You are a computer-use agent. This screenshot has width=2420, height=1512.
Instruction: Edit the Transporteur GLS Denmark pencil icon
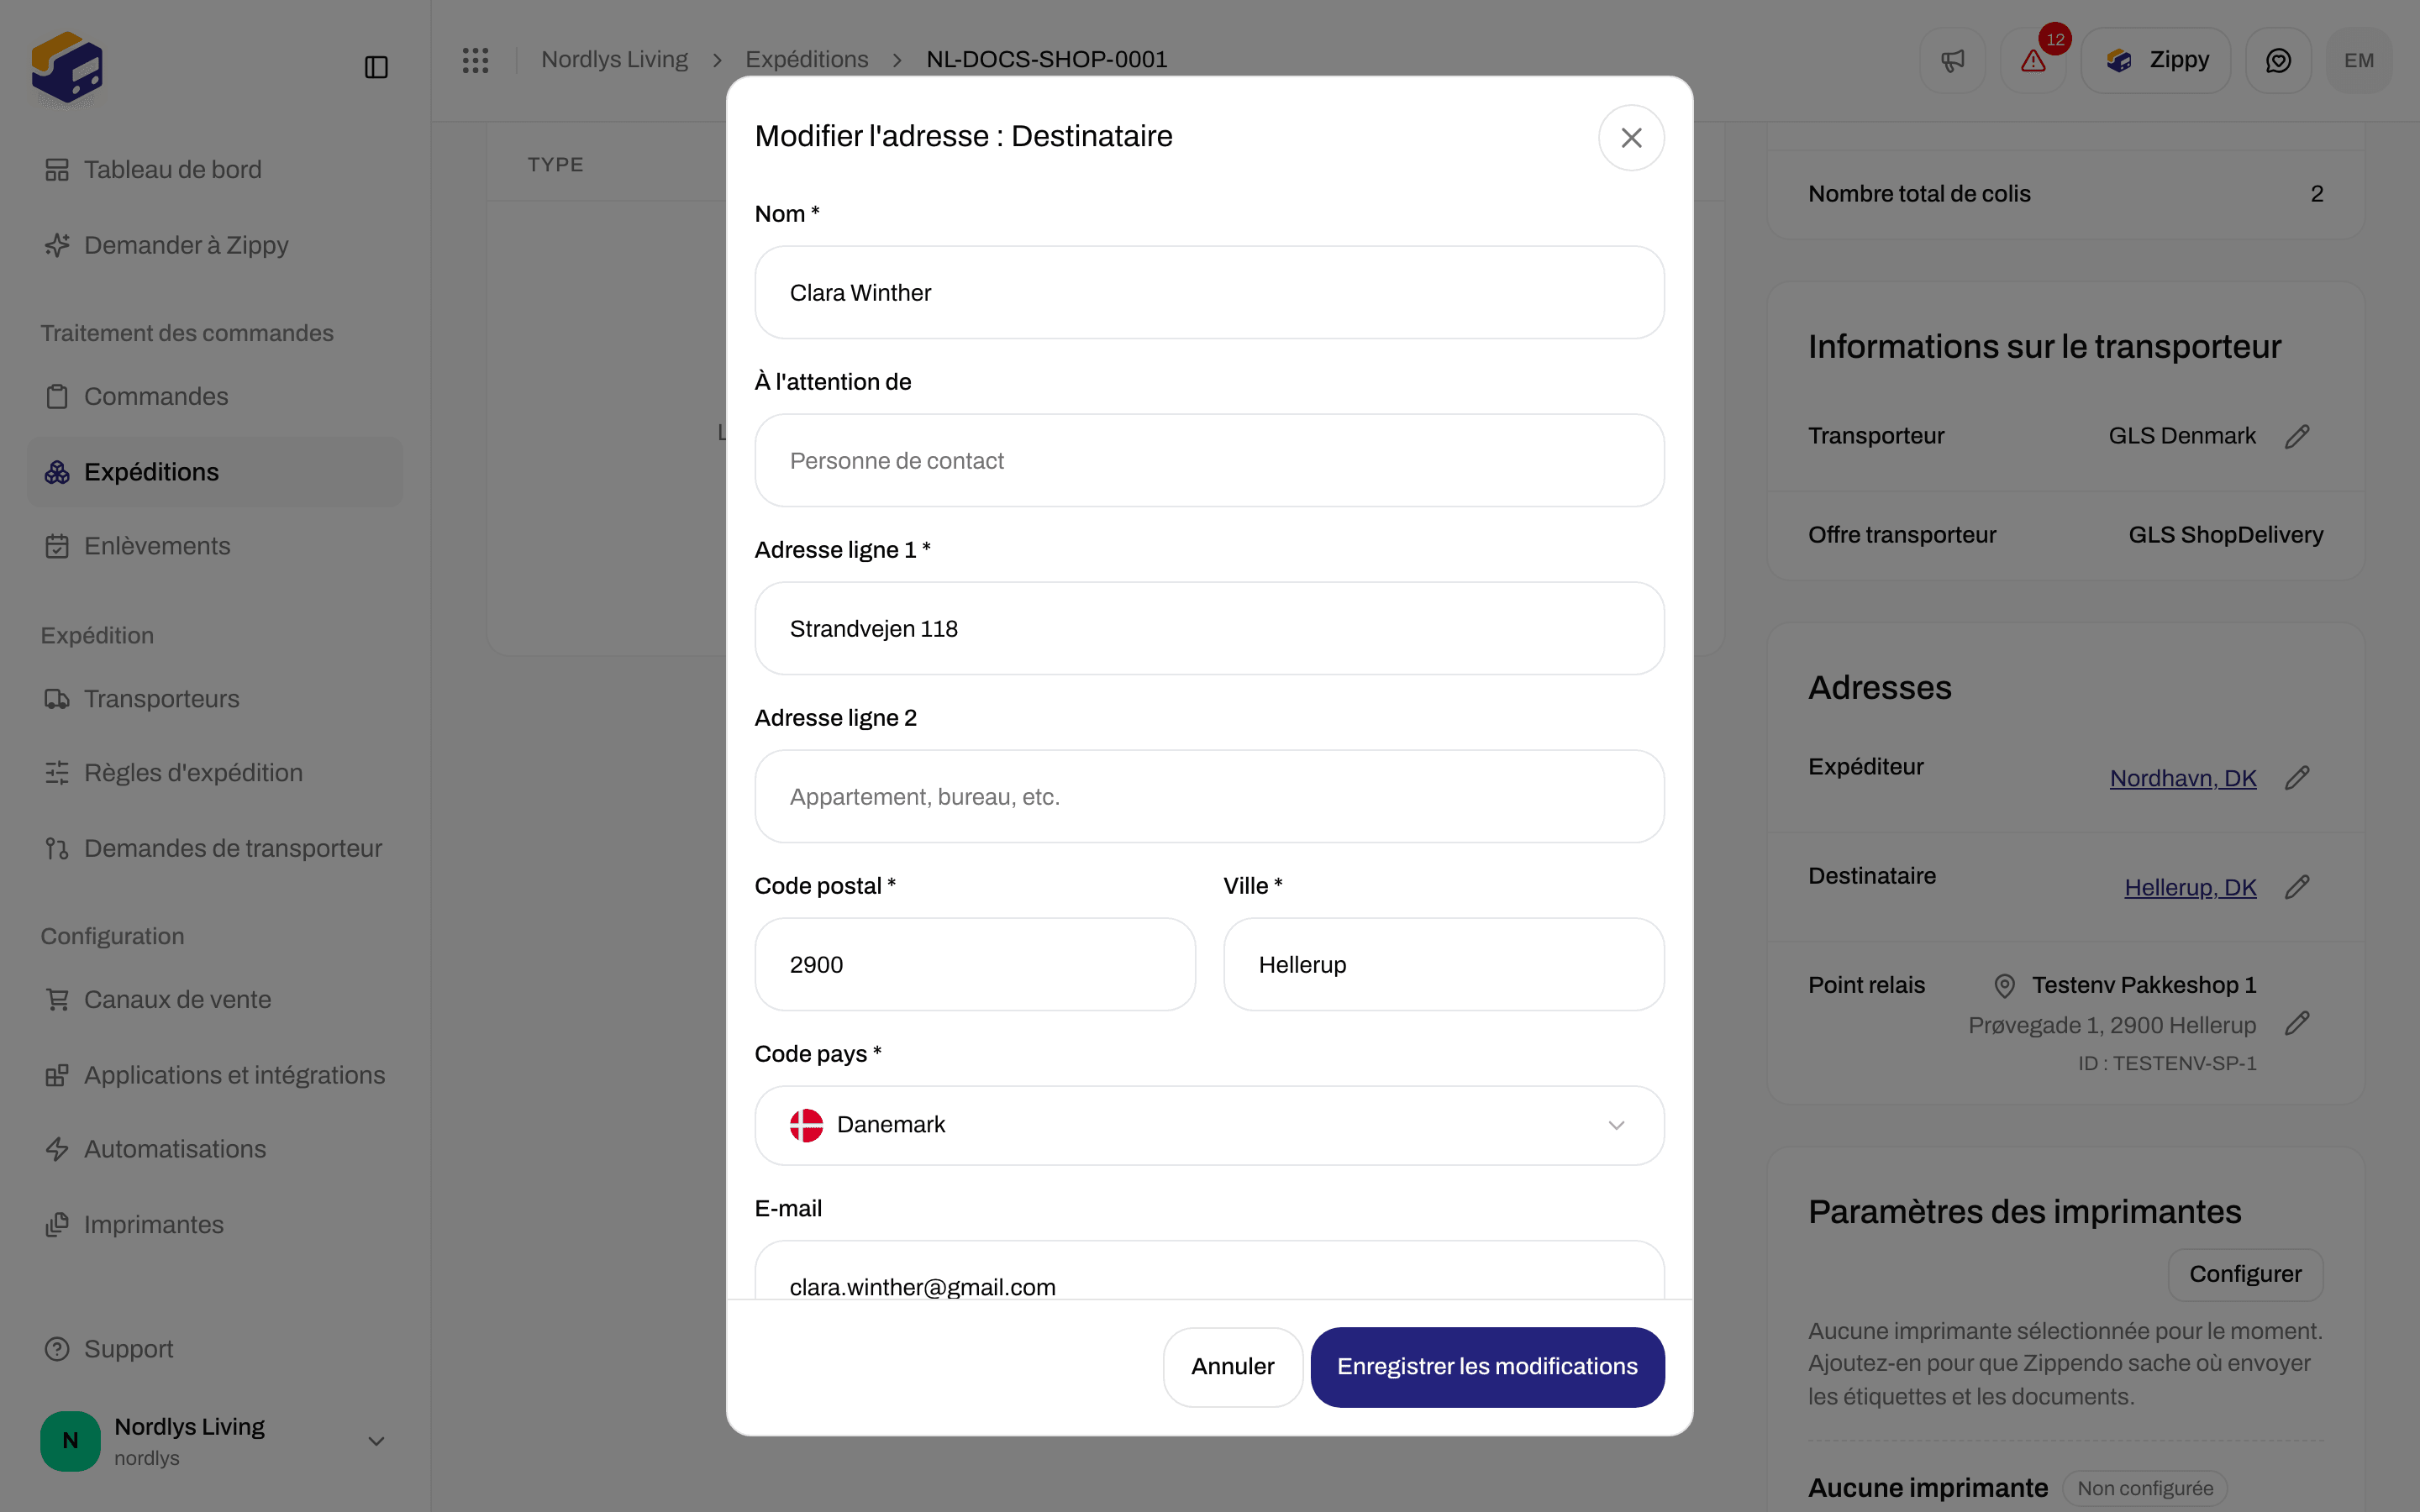[x=2297, y=436]
